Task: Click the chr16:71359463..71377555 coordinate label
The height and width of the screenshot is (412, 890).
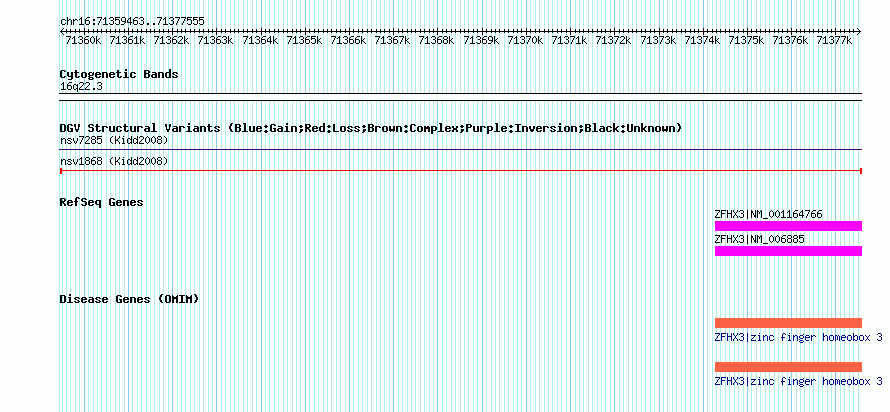Action: pos(132,22)
